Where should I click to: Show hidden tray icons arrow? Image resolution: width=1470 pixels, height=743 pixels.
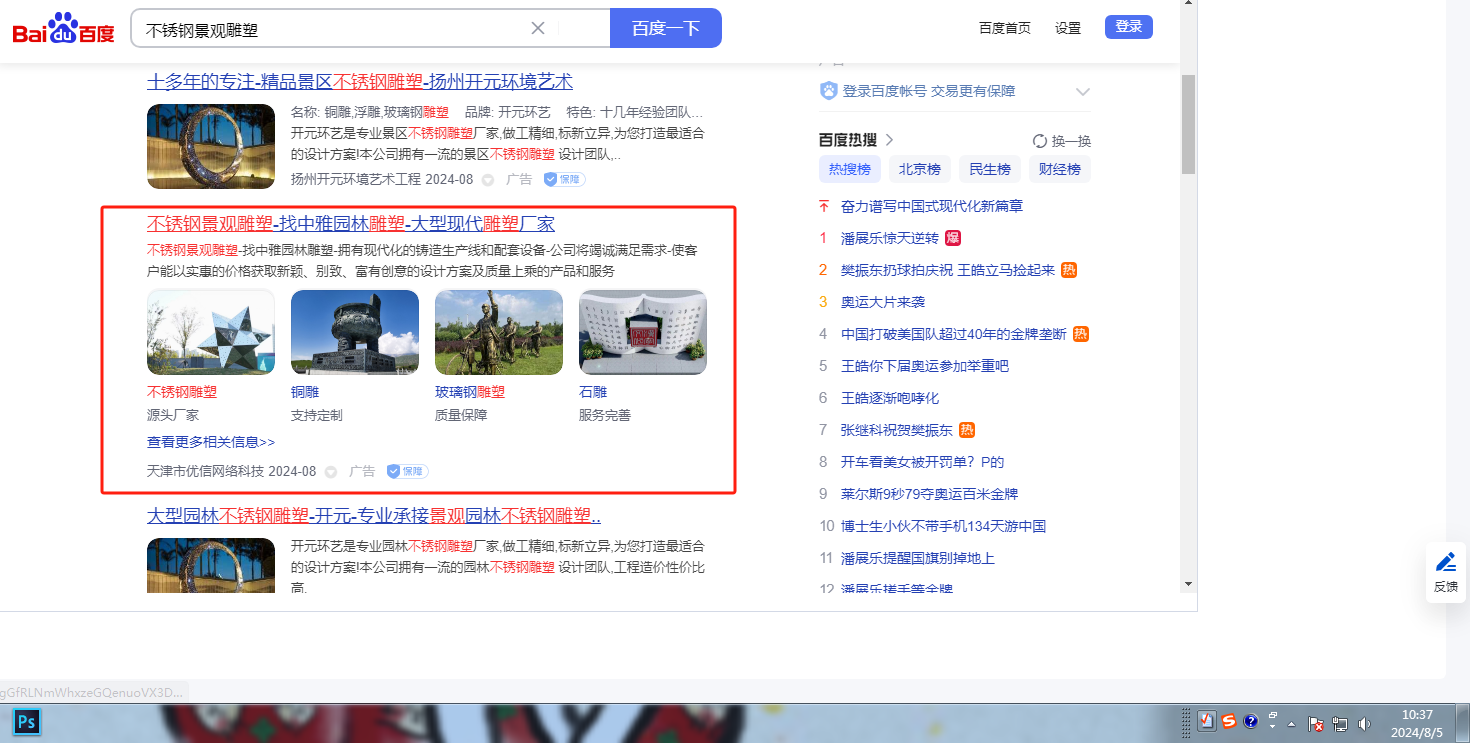point(1291,724)
